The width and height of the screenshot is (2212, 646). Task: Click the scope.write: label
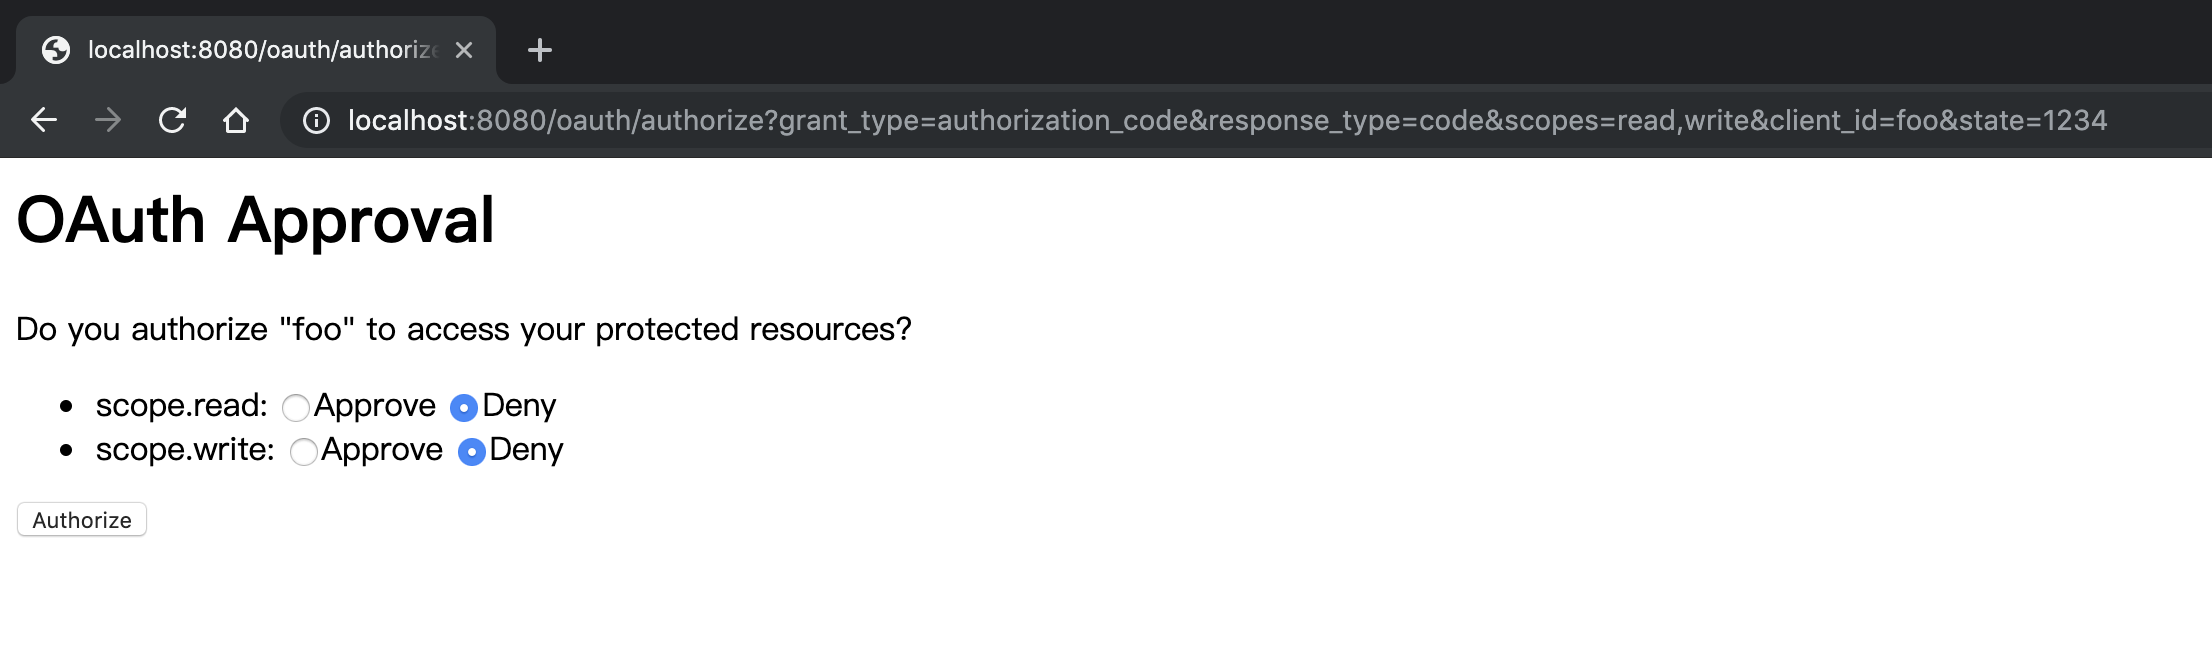[x=185, y=449]
